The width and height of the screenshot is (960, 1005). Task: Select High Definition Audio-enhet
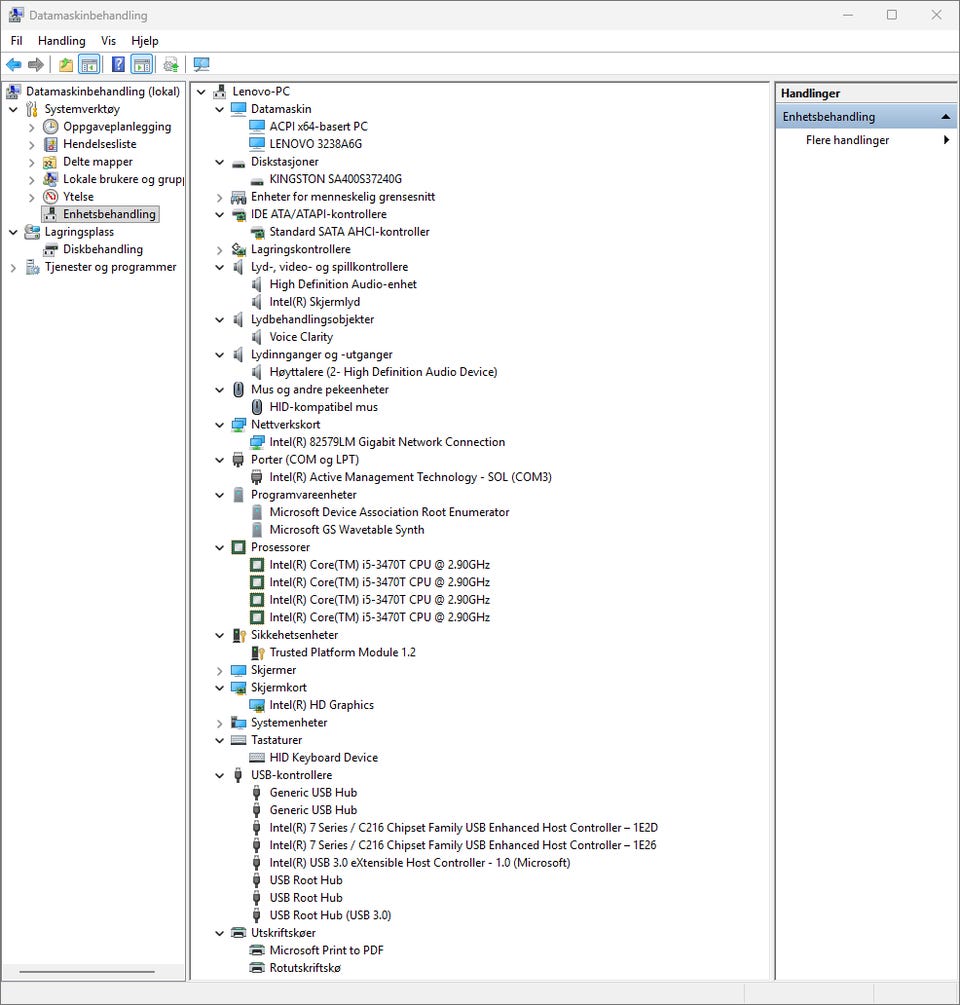point(343,284)
